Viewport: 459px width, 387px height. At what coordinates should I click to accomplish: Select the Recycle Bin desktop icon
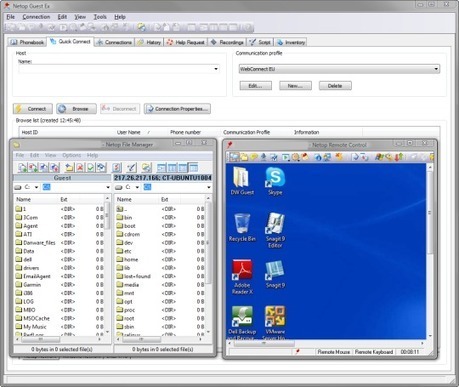(242, 227)
